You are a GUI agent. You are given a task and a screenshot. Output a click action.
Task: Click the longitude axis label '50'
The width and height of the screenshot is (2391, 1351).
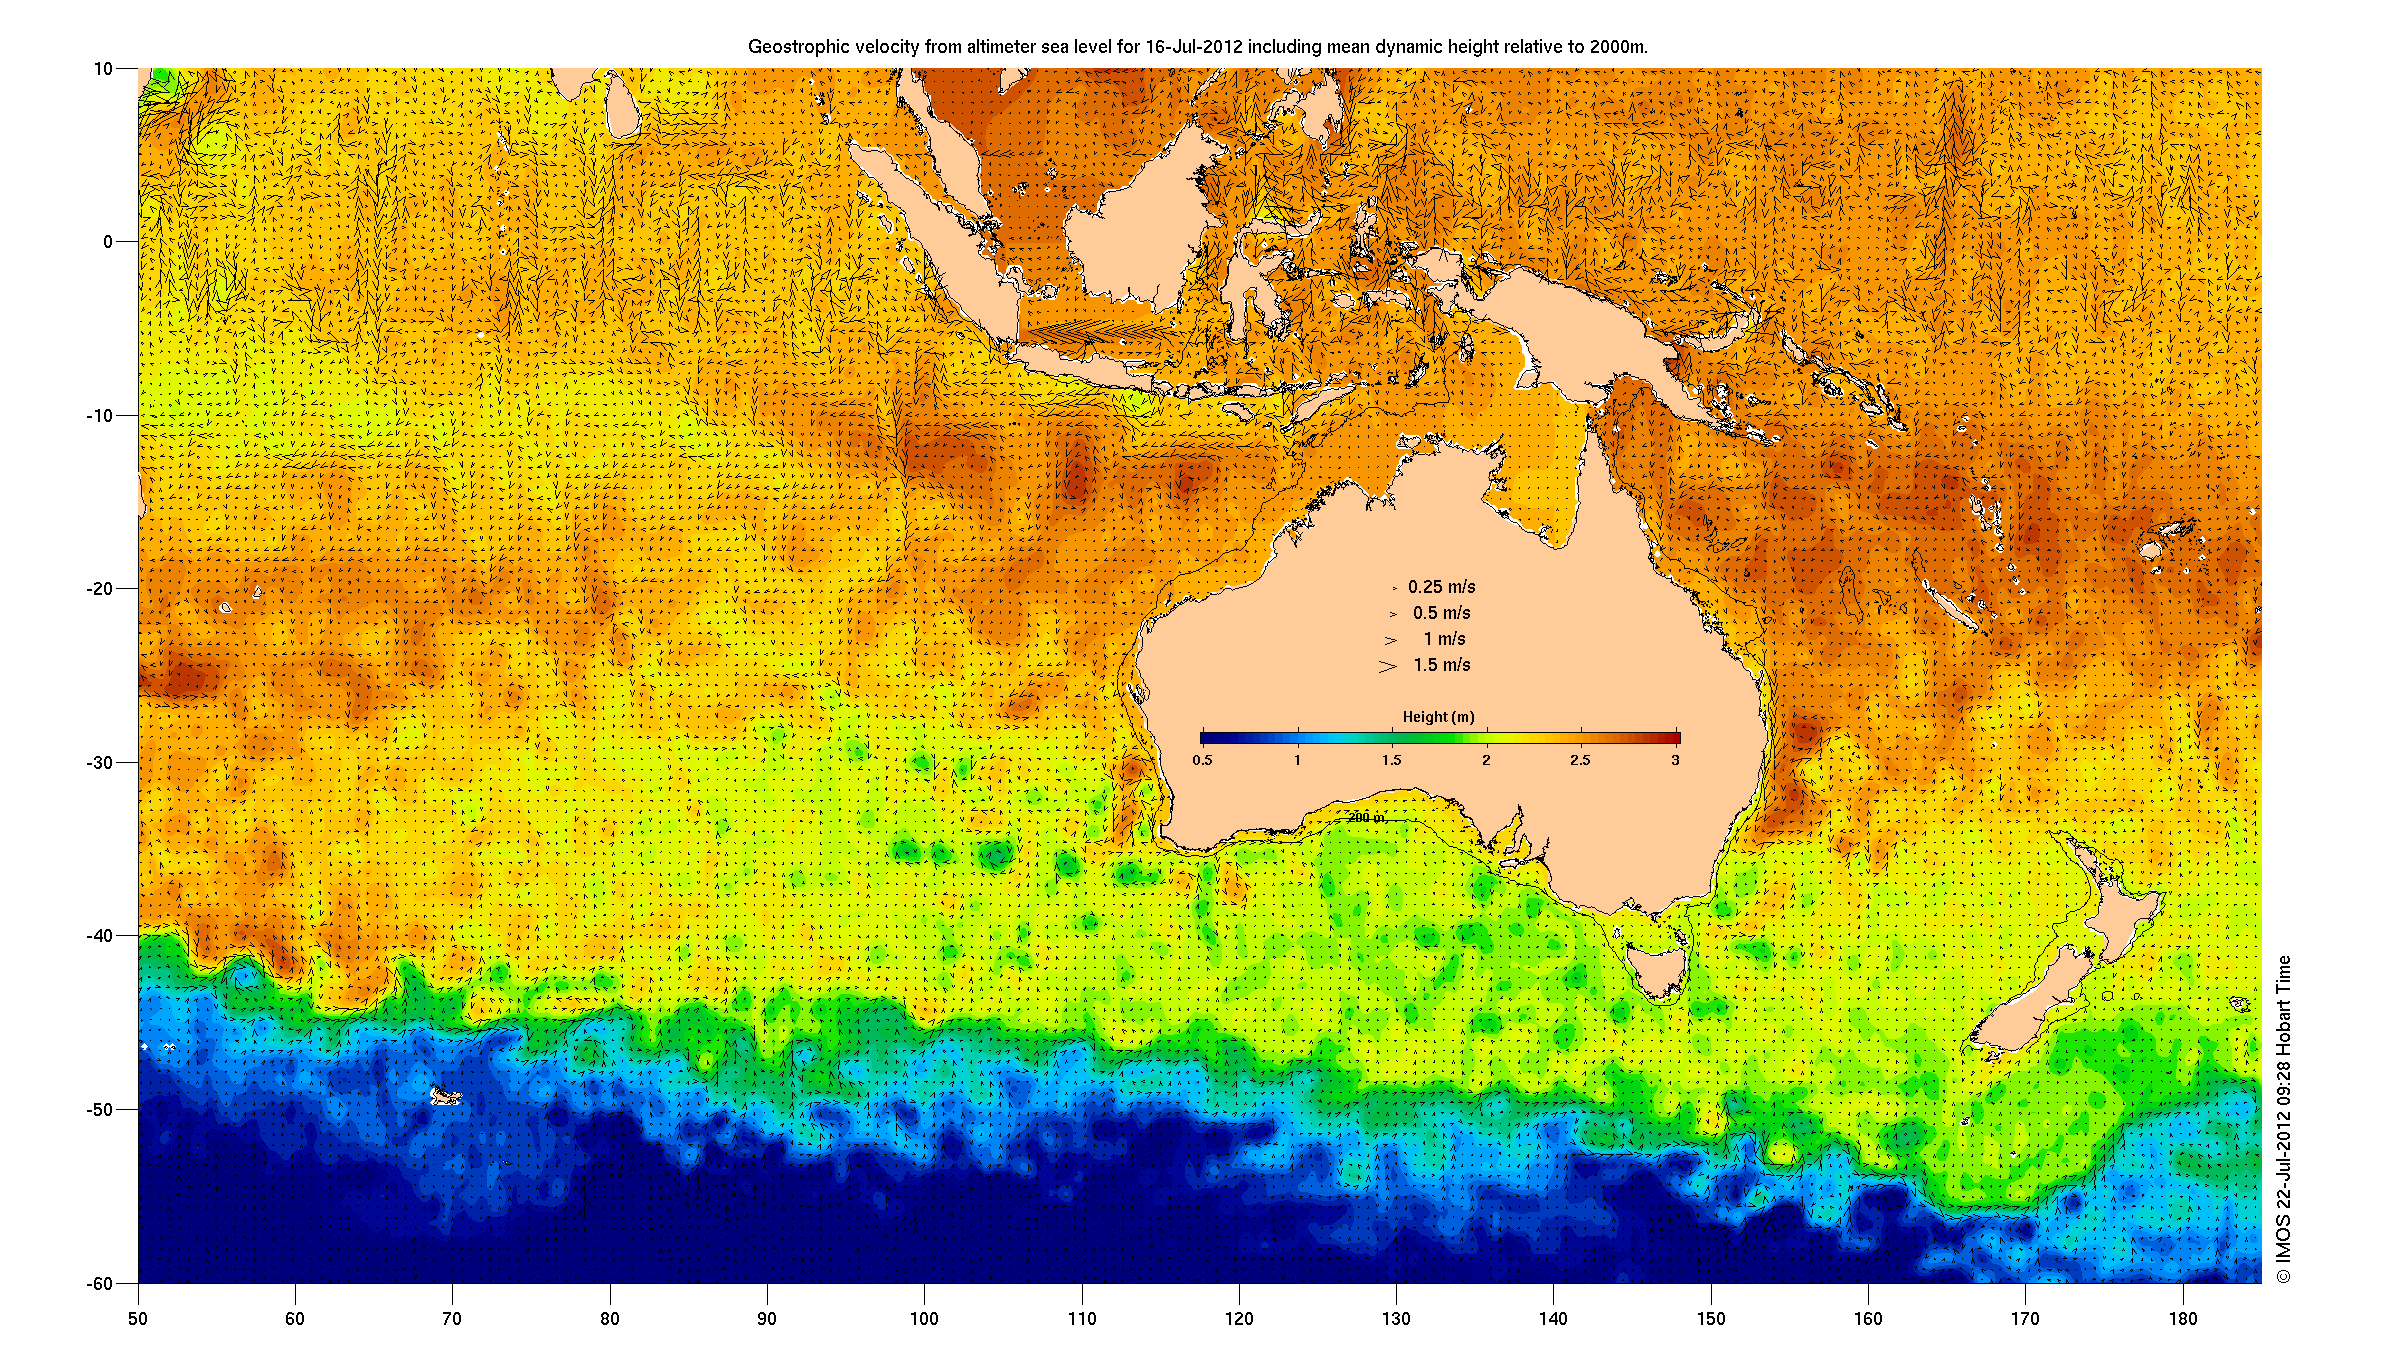coord(137,1319)
